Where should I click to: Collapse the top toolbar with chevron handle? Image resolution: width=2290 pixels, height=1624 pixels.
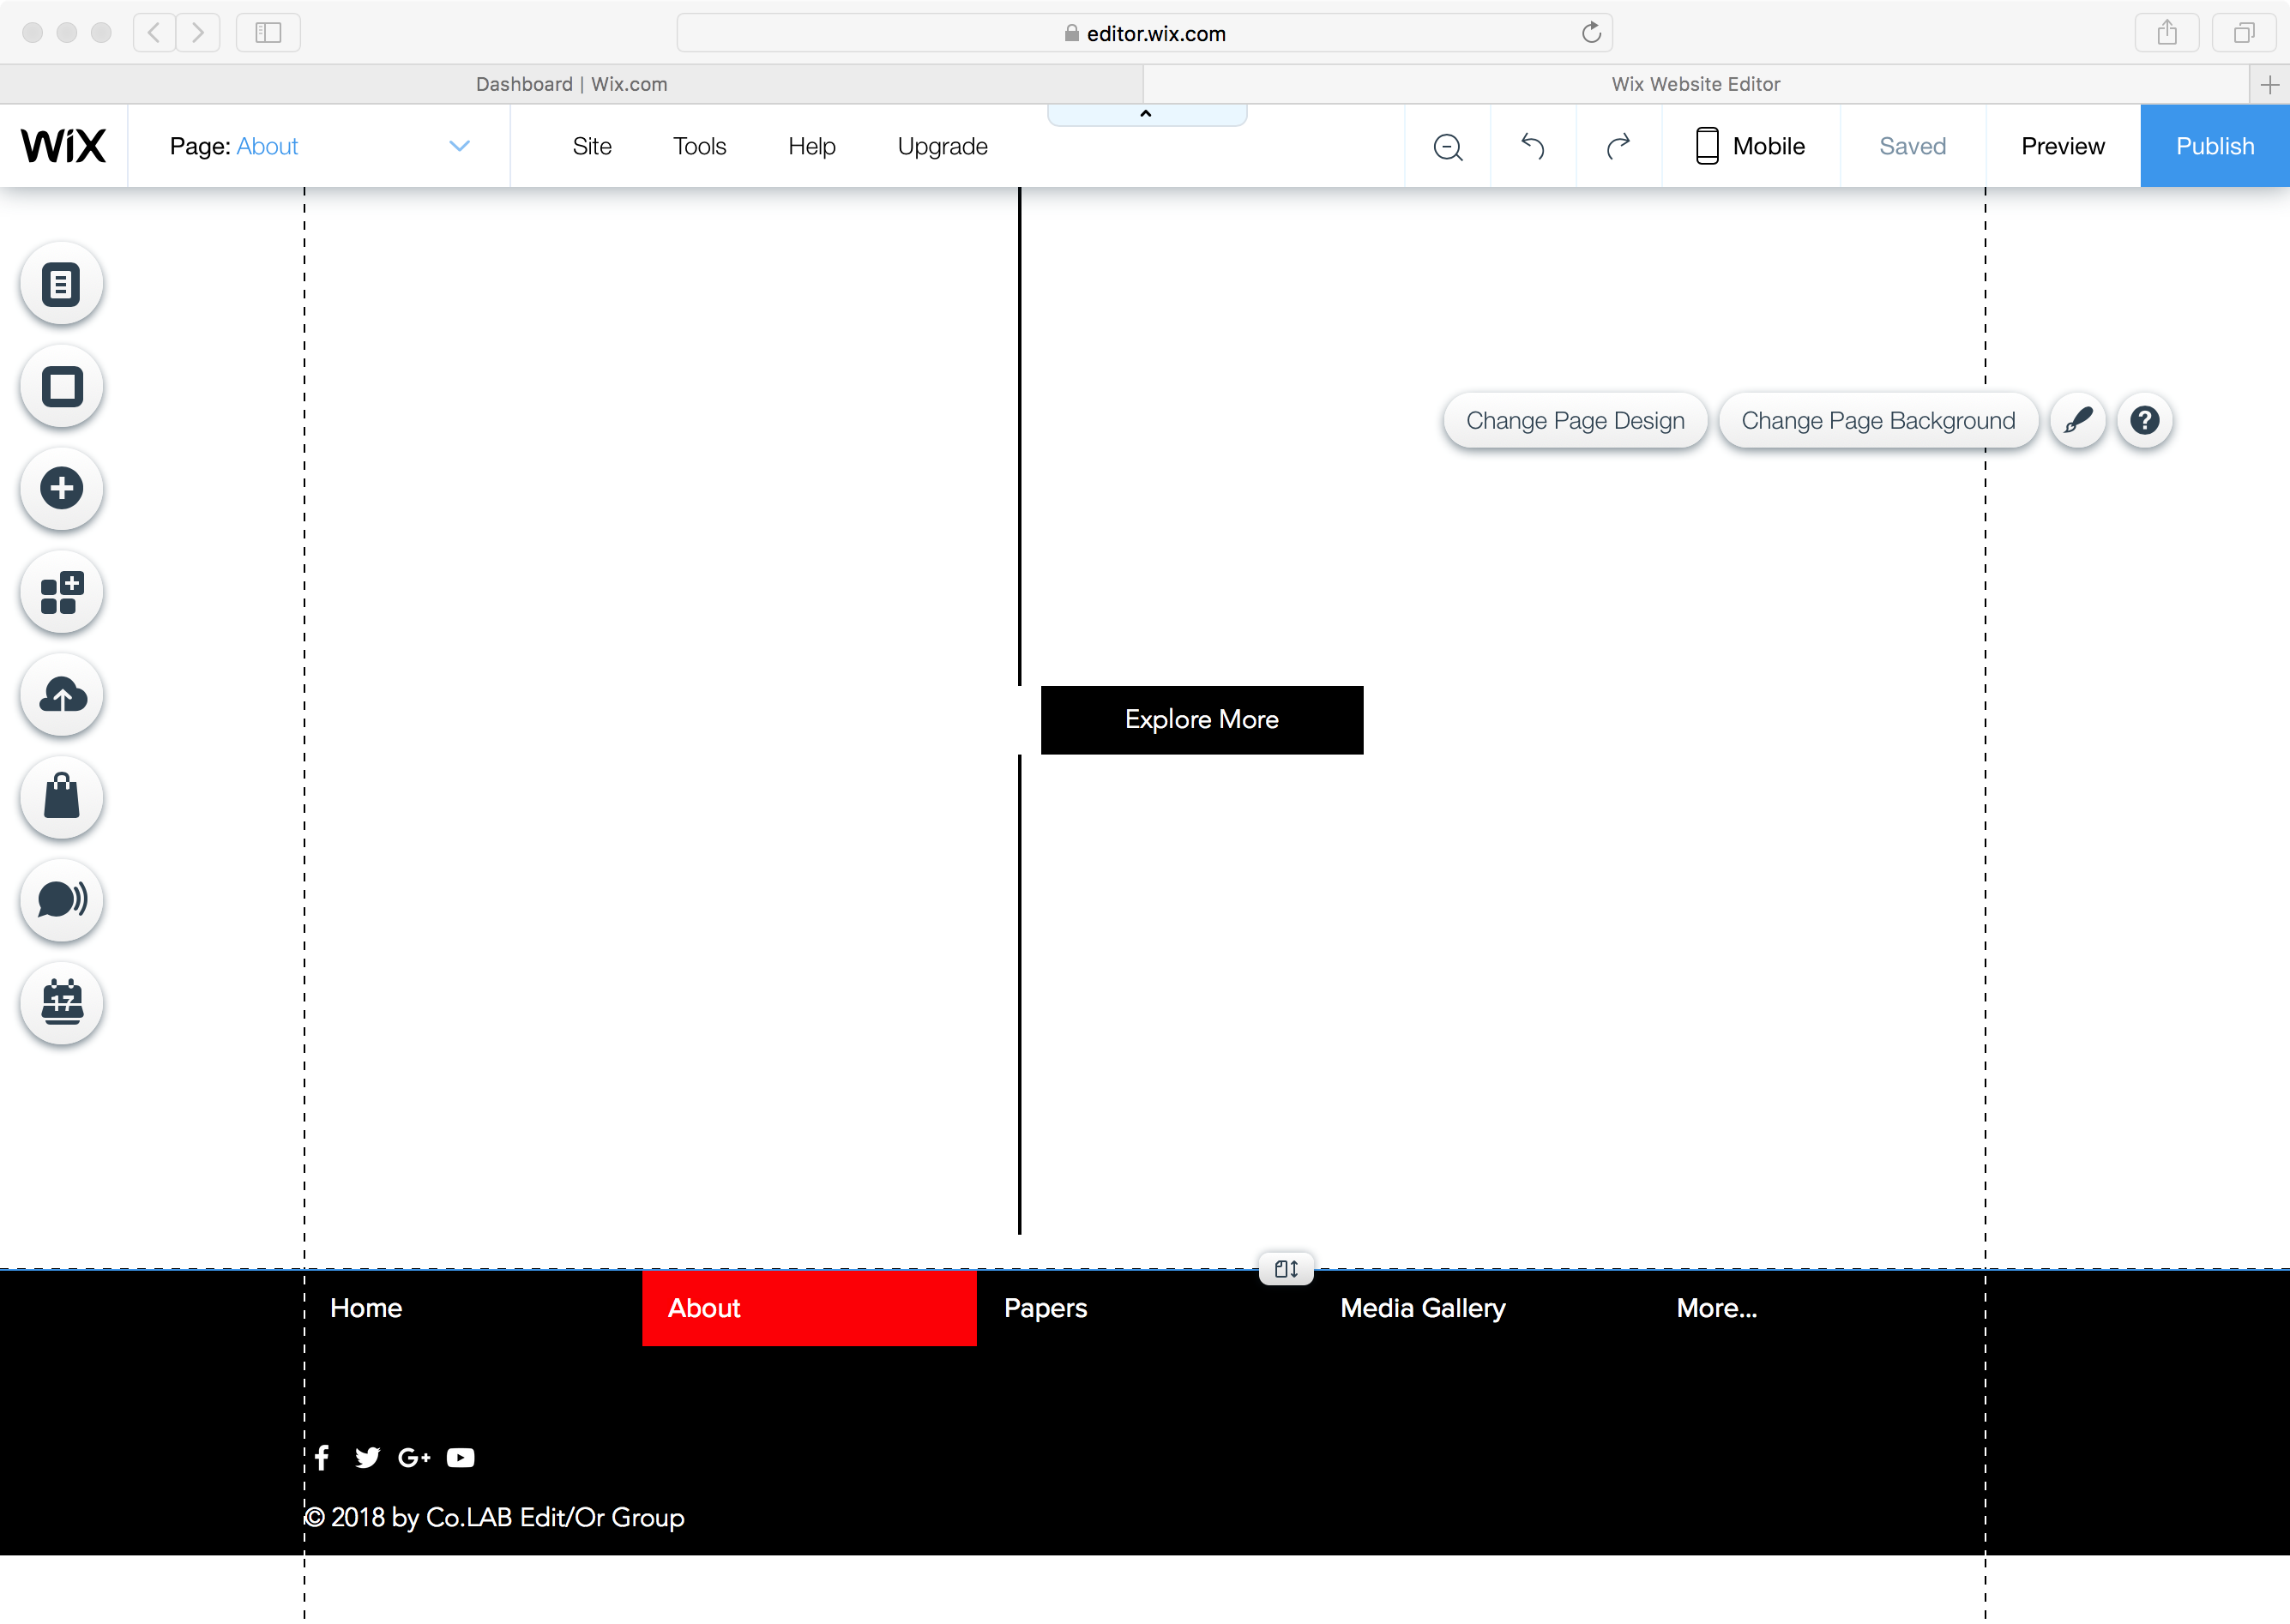[1146, 115]
